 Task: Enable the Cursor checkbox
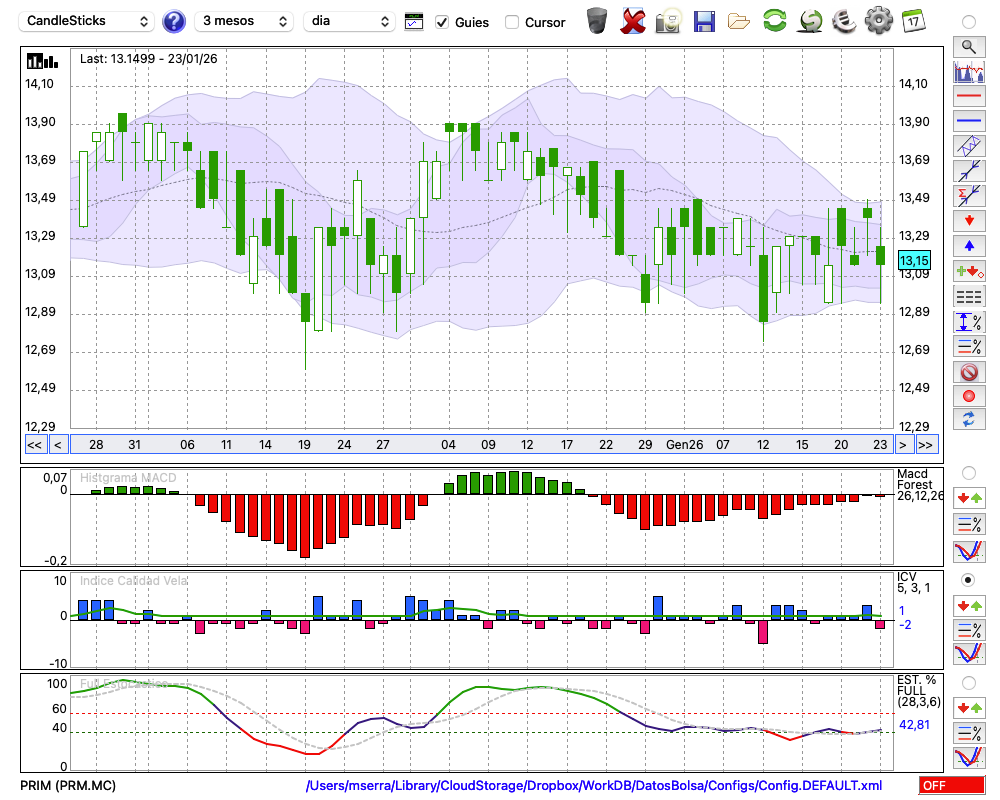tap(512, 22)
